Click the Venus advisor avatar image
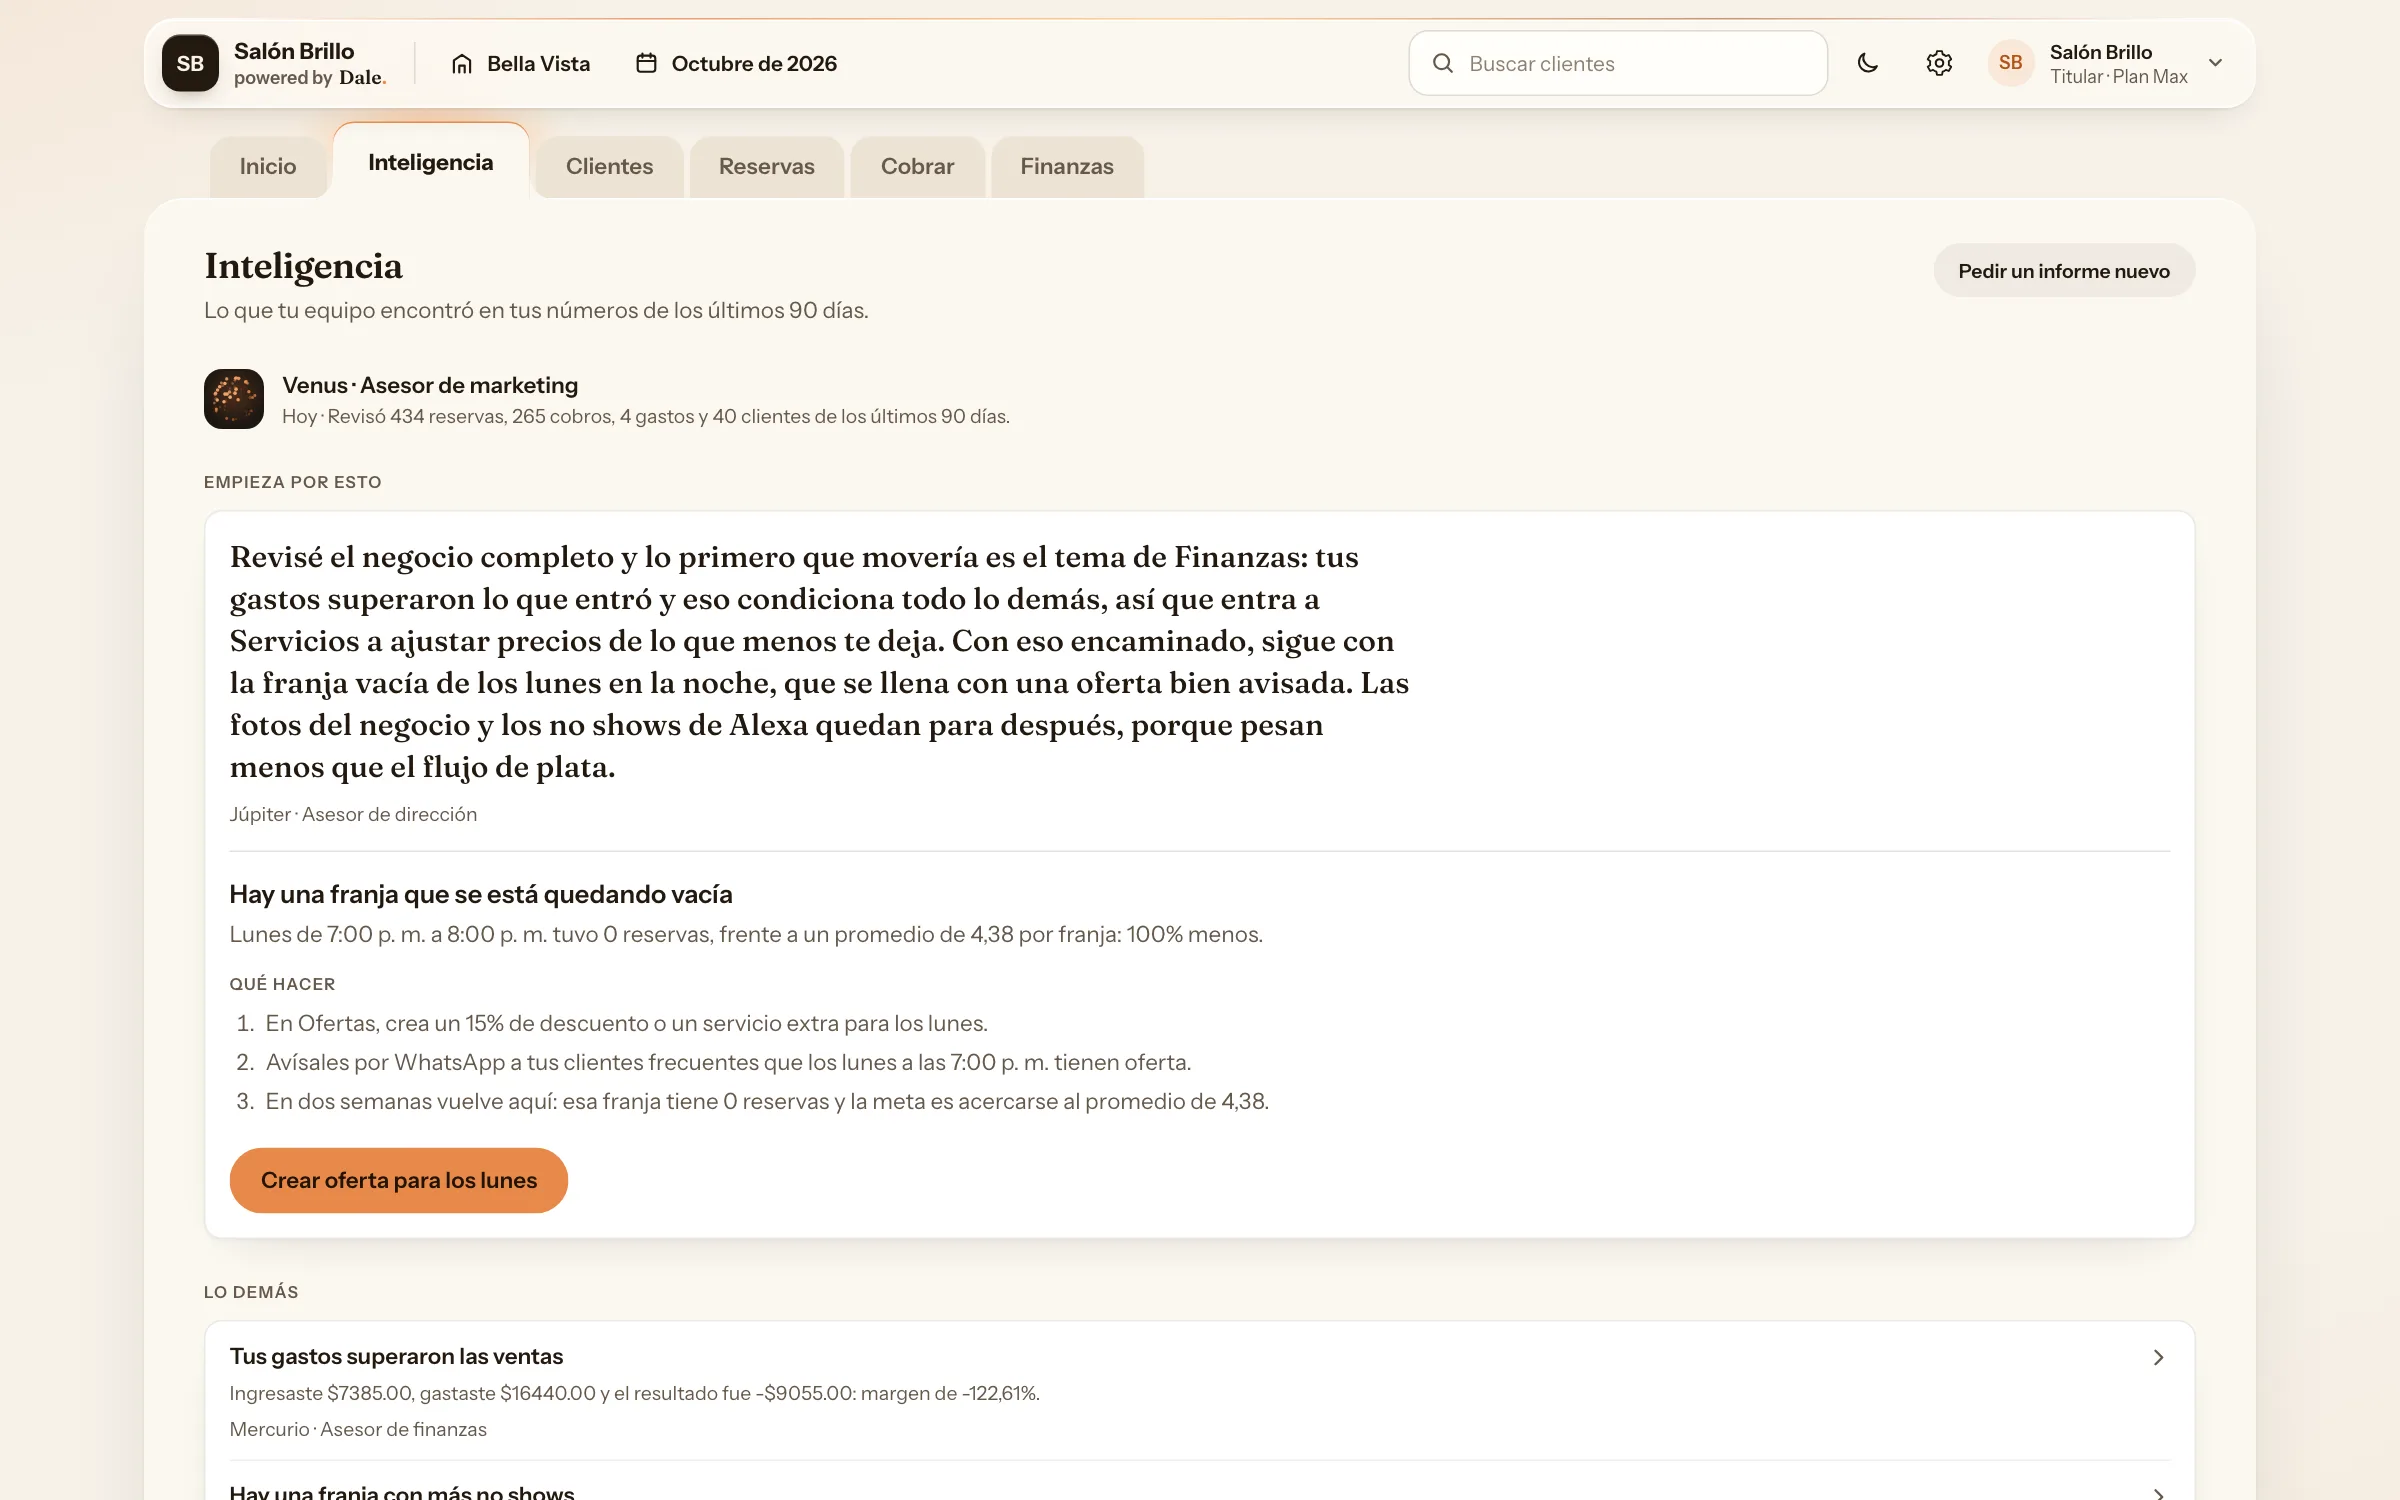Screen dimensions: 2400x1500 click(x=234, y=399)
